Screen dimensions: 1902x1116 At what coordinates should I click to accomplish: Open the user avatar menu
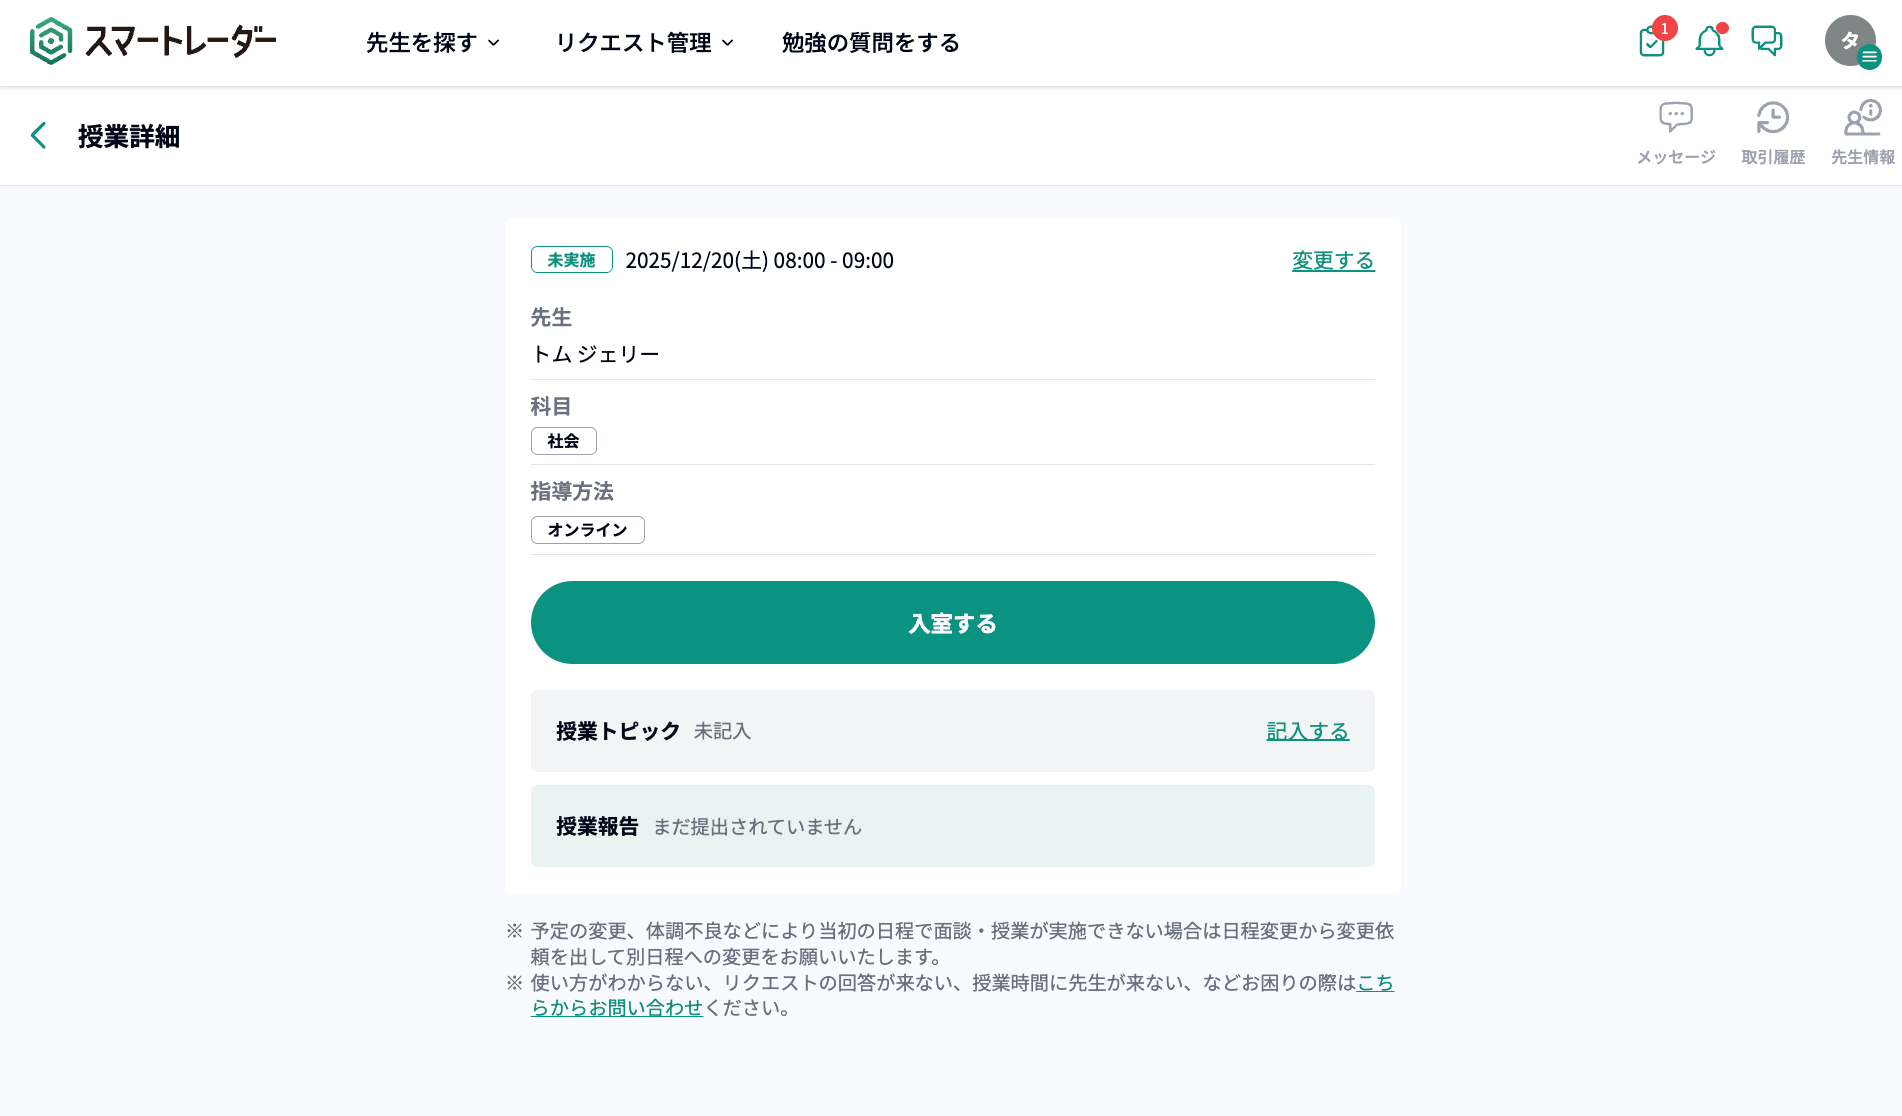click(1851, 42)
